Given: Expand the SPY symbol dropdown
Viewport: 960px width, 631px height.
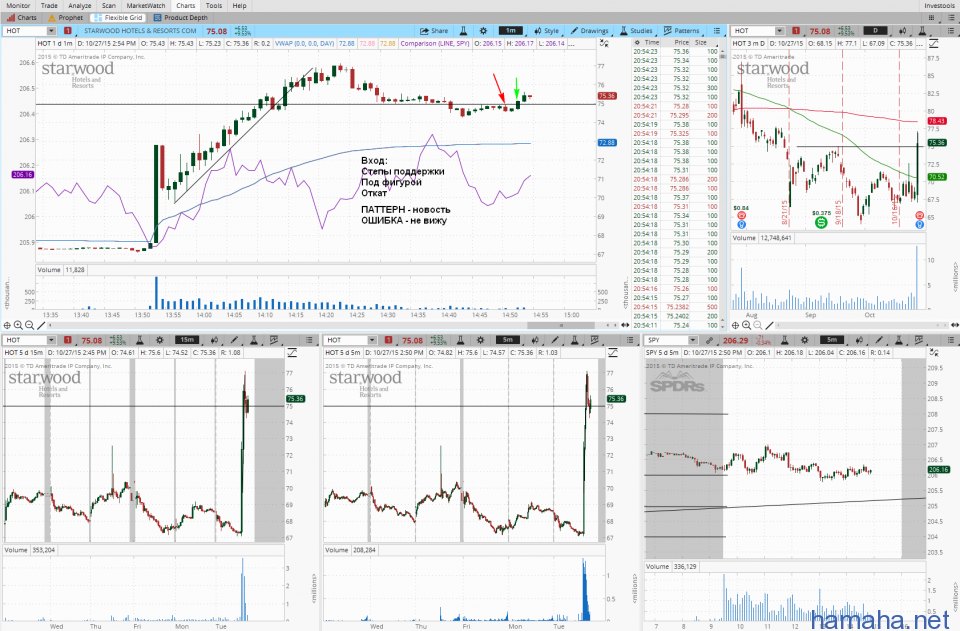Looking at the screenshot, I should point(693,340).
